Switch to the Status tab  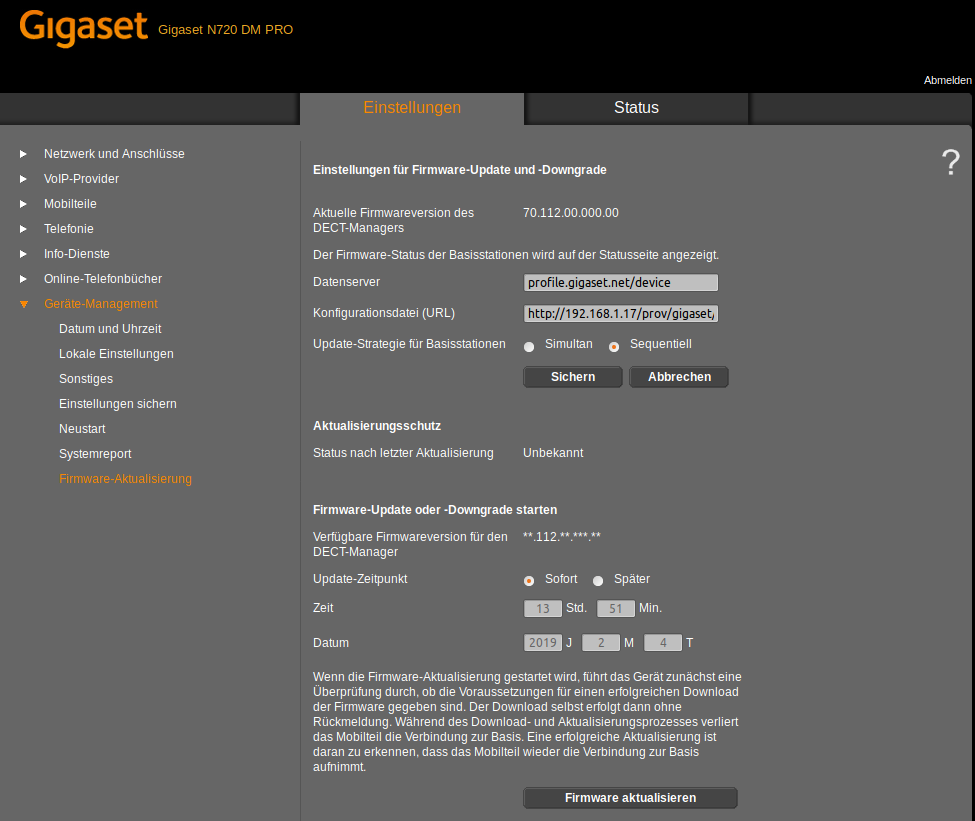point(636,108)
